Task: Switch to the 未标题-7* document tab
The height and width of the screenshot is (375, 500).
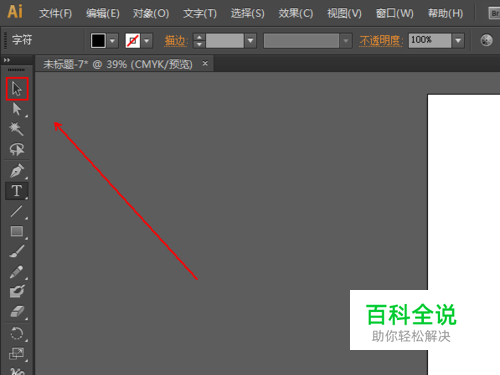Action: pos(118,64)
